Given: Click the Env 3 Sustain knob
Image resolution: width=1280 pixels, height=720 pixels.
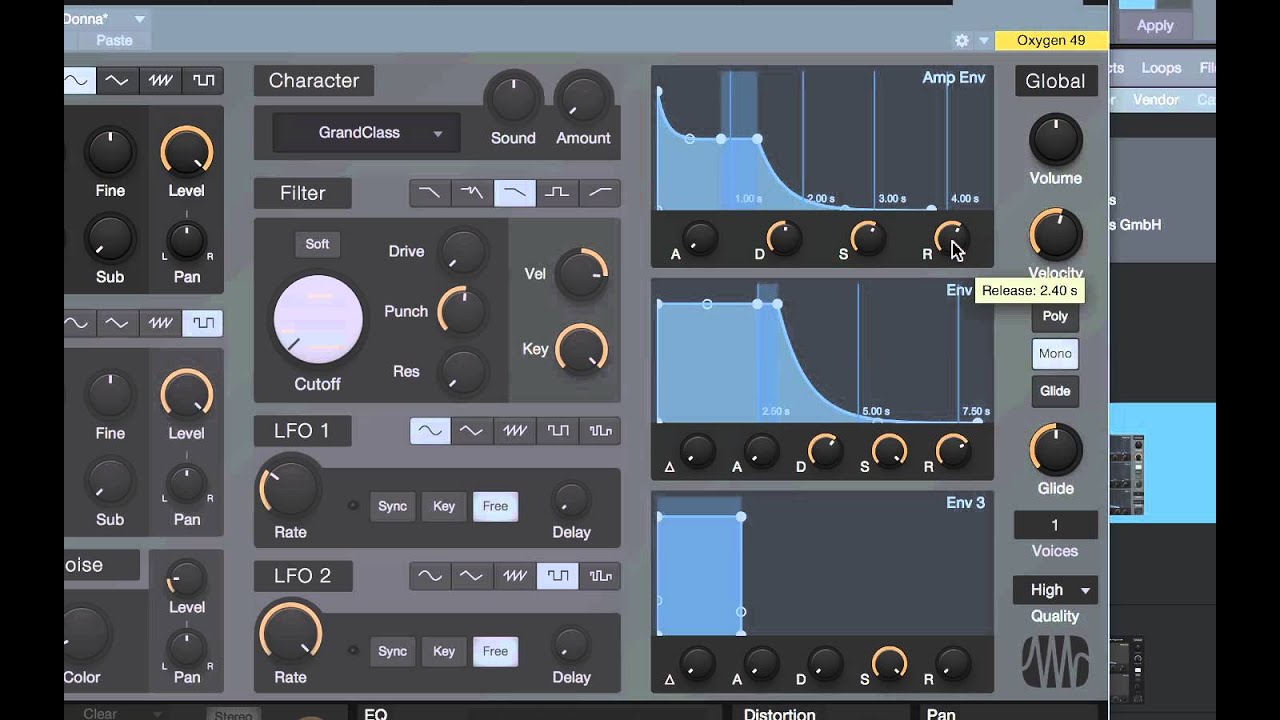Looking at the screenshot, I should click(x=888, y=665).
